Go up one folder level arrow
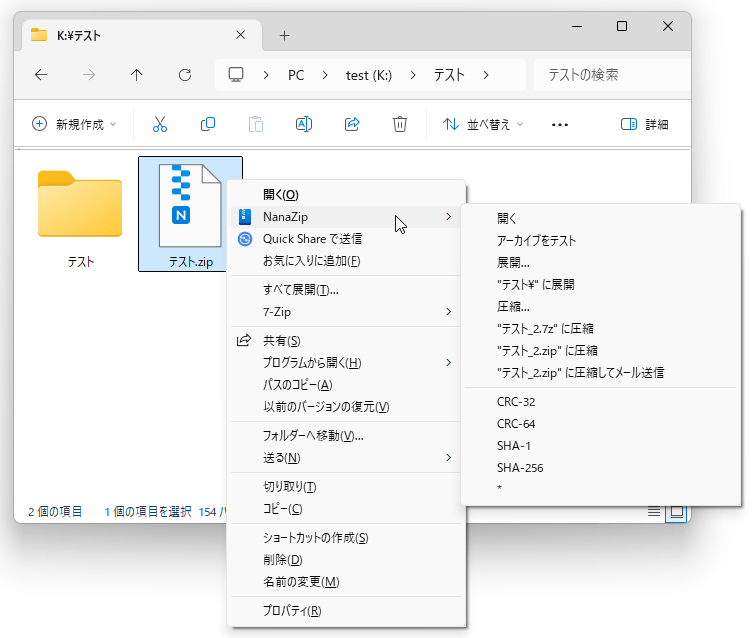The height and width of the screenshot is (638, 752). click(x=137, y=75)
